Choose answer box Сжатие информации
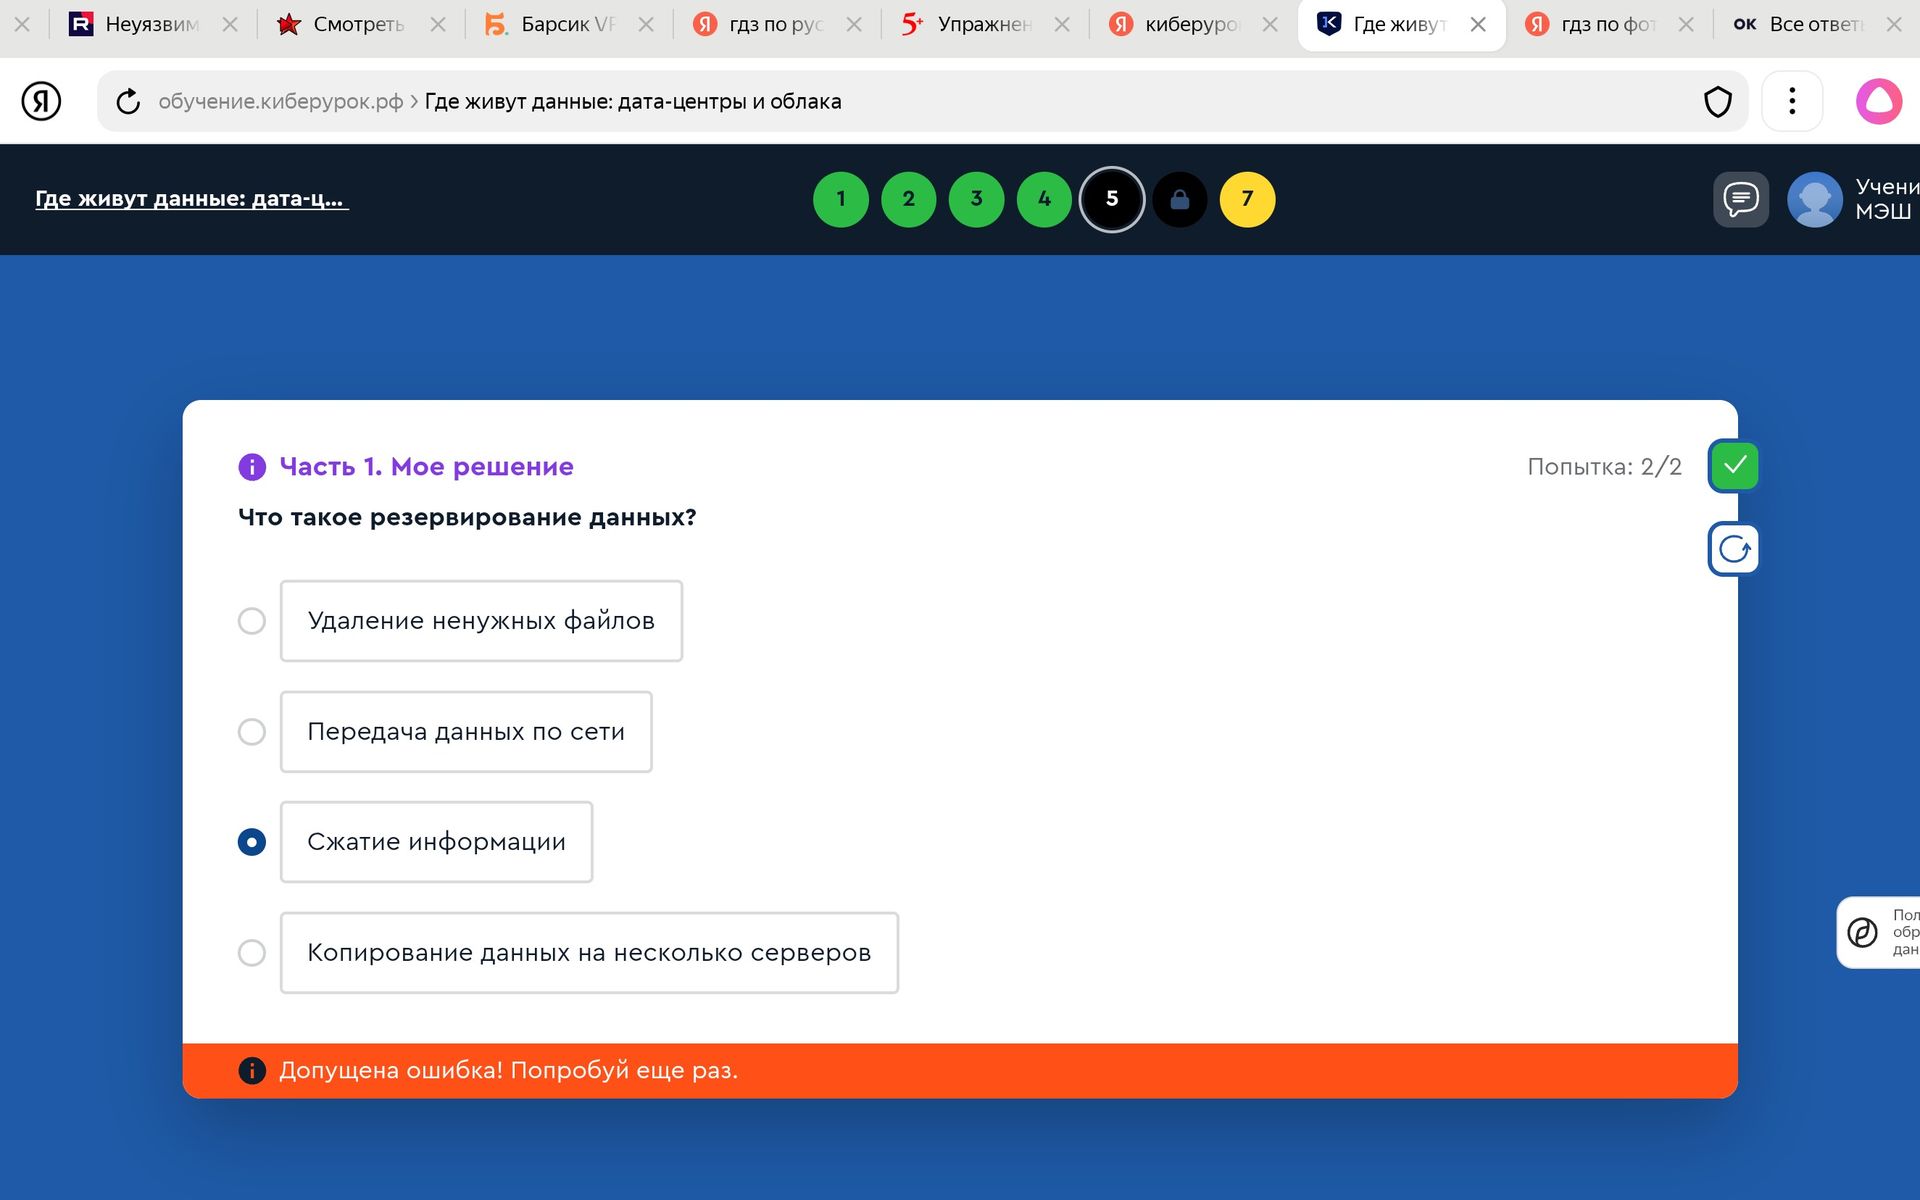 [x=436, y=842]
